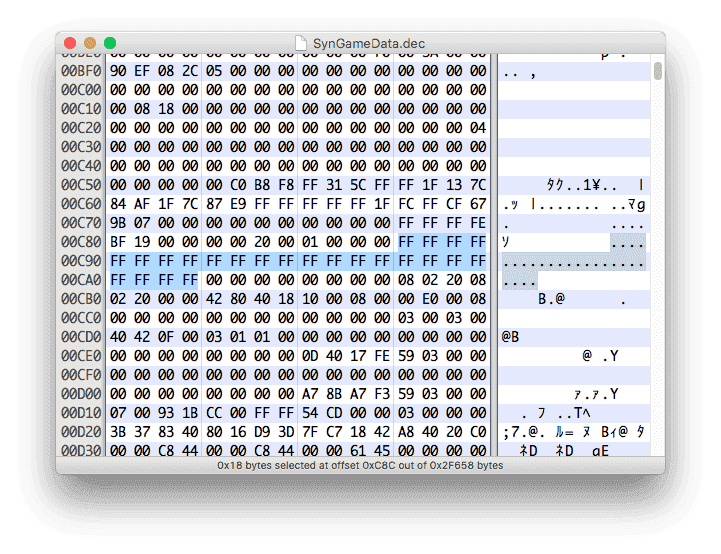The image size is (721, 554).
Task: Select offset label 00C50
Action: pyautogui.click(x=81, y=185)
